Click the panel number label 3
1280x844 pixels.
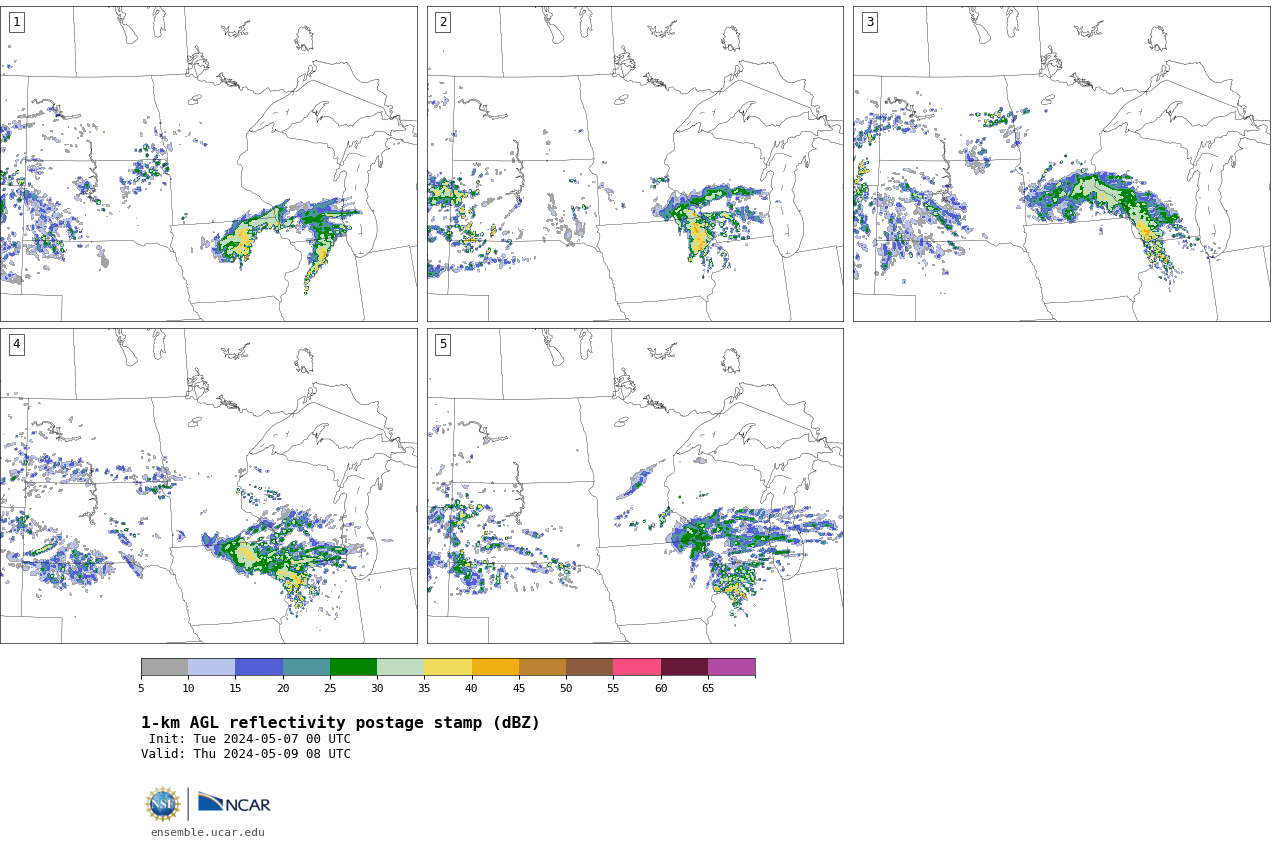pos(869,22)
